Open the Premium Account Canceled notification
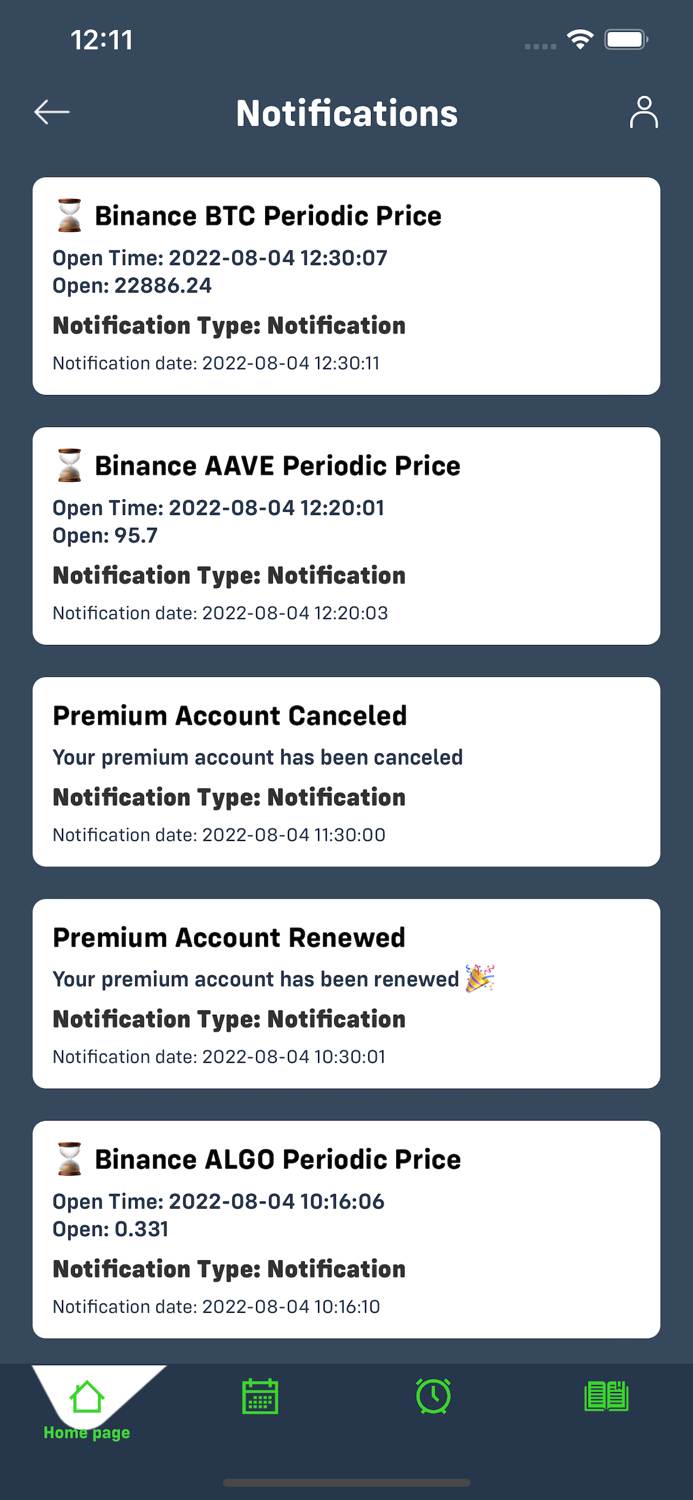This screenshot has height=1500, width=693. tap(346, 771)
